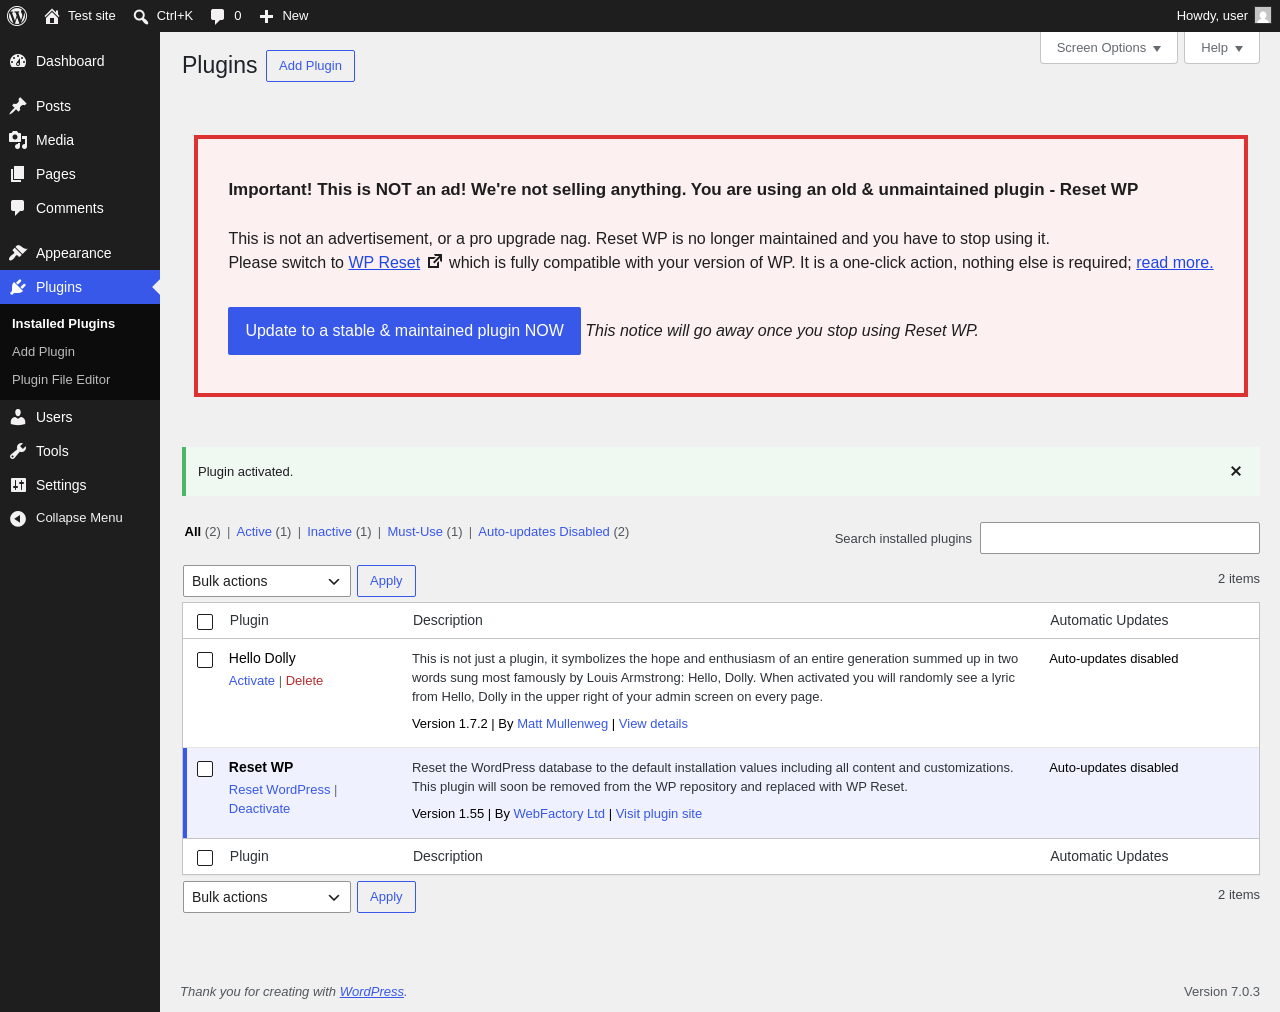Click the Test site name in admin bar
This screenshot has width=1280, height=1012.
pyautogui.click(x=92, y=16)
